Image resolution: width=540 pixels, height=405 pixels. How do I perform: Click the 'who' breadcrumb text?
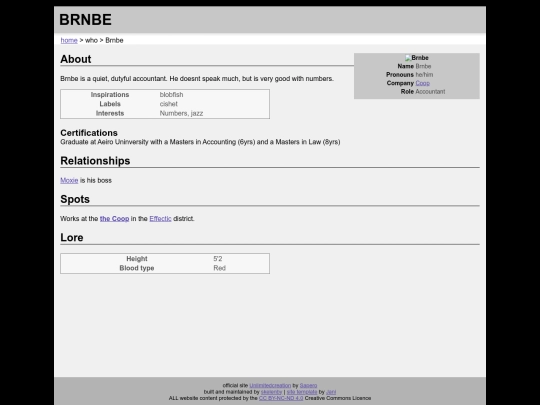[x=91, y=40]
